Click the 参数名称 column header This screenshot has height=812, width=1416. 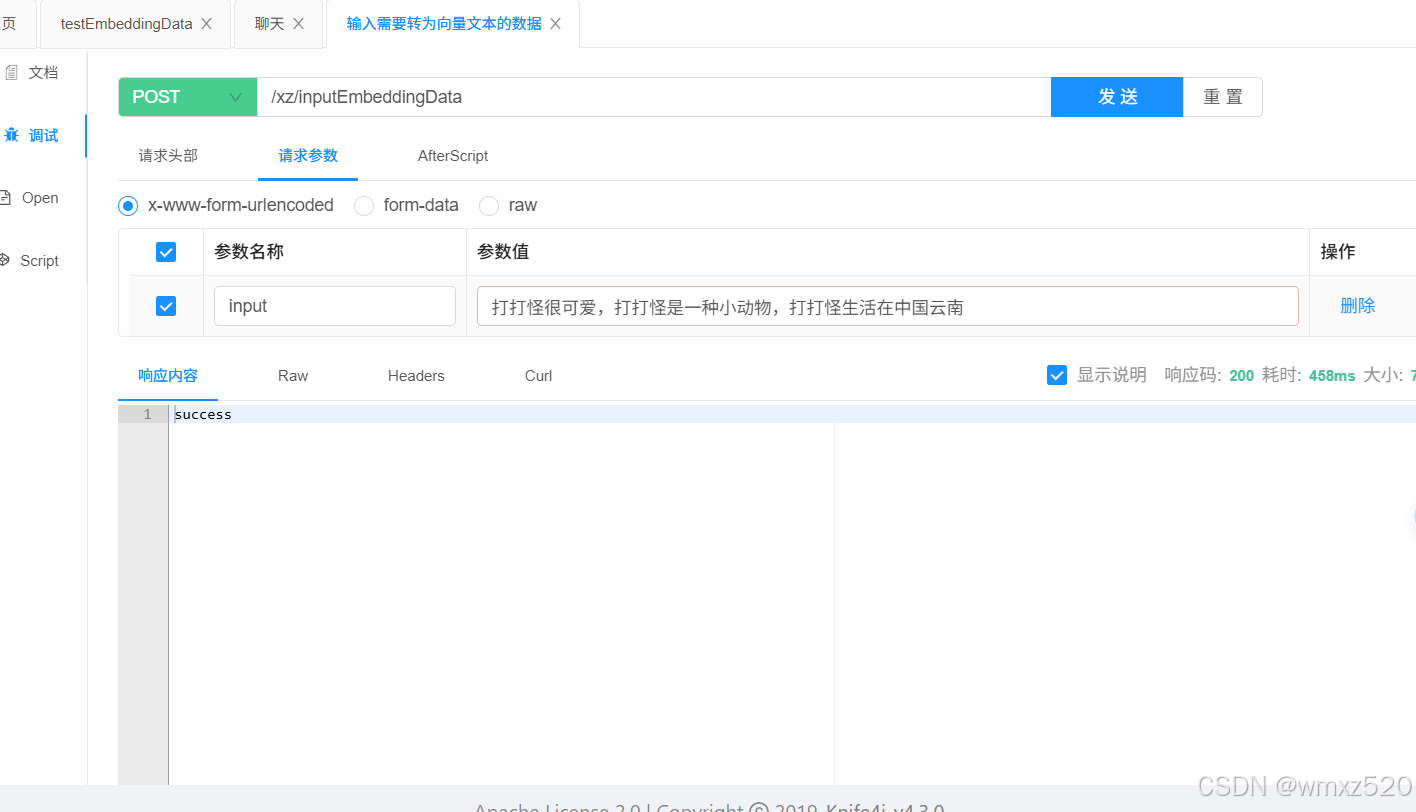coord(249,252)
